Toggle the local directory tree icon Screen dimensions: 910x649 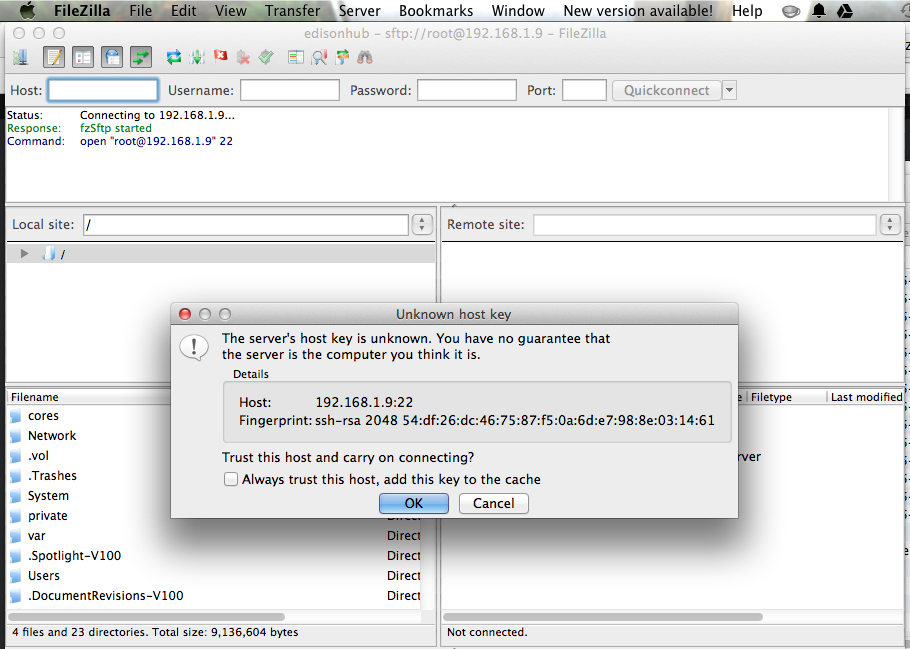[83, 57]
